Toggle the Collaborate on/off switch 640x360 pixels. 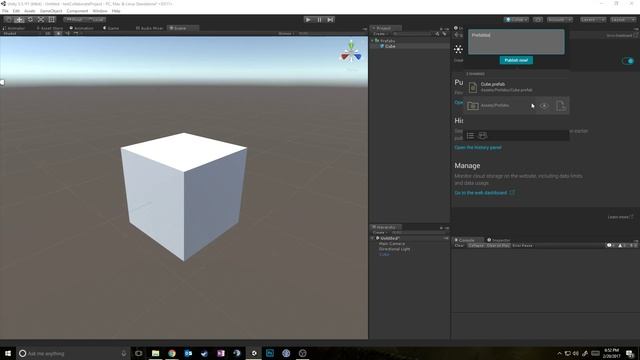pos(628,61)
